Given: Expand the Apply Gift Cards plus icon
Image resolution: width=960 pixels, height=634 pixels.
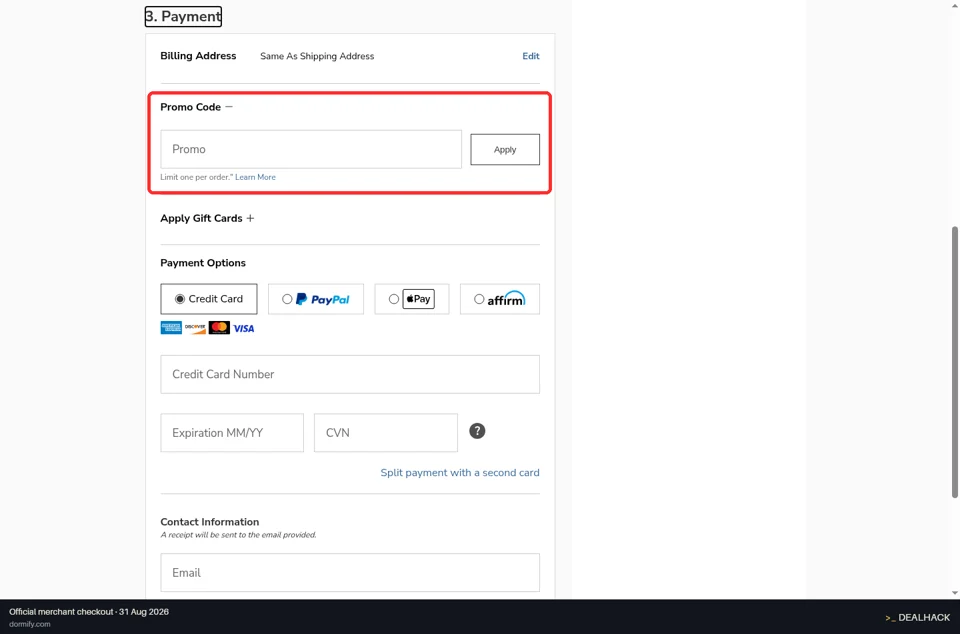Looking at the screenshot, I should (x=250, y=218).
